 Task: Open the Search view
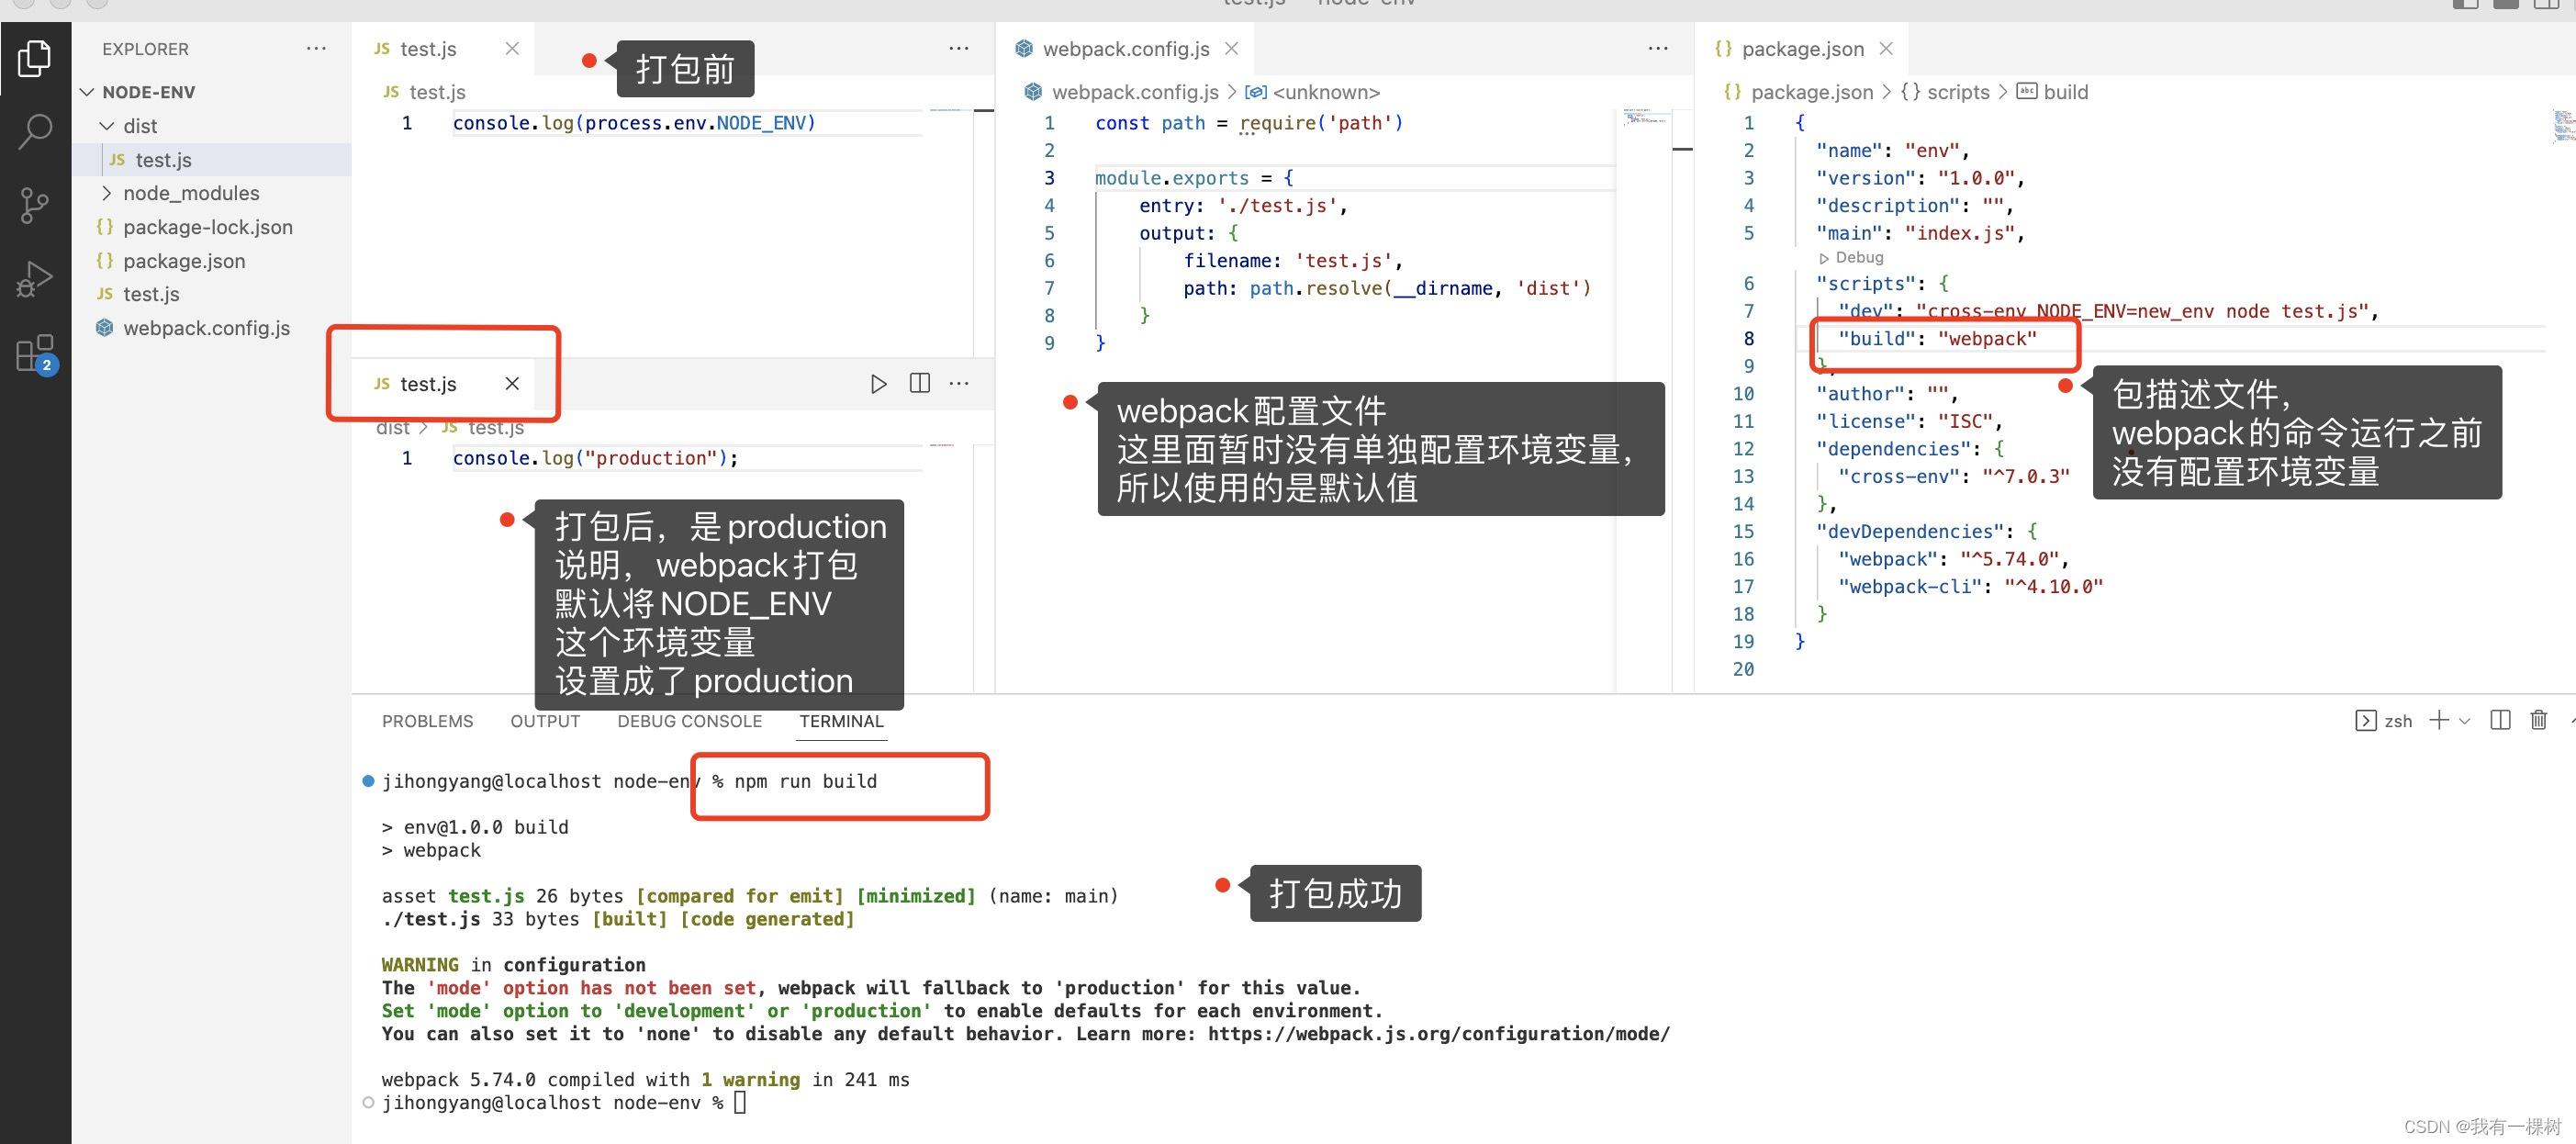(35, 130)
